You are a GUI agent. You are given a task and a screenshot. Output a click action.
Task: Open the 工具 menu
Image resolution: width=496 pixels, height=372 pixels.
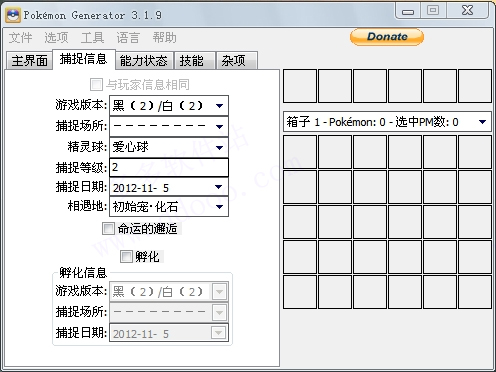point(92,38)
